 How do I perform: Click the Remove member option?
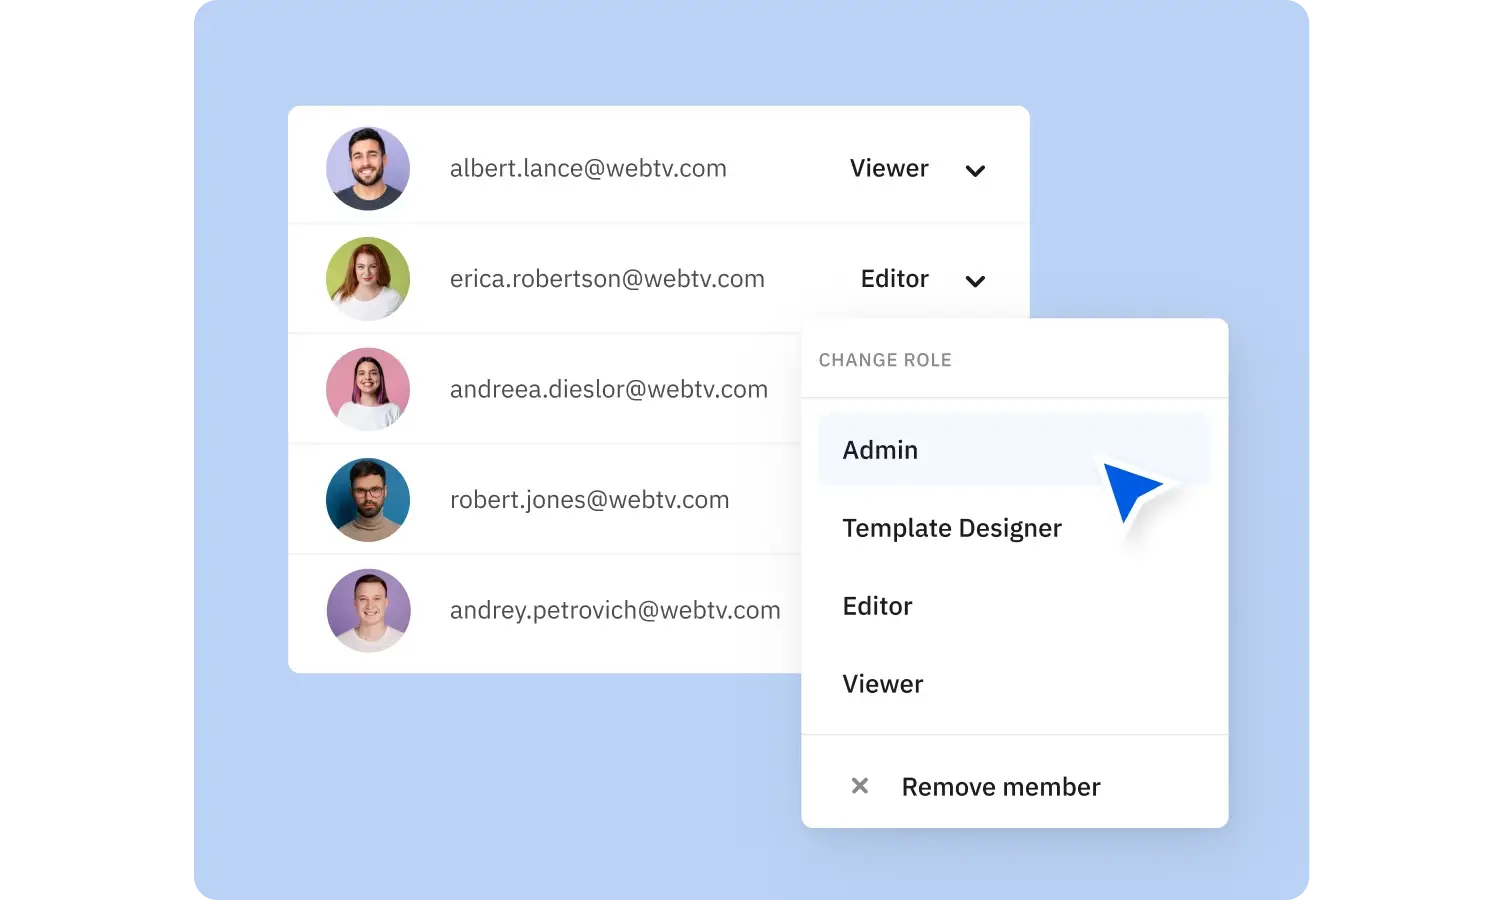[x=1000, y=786]
